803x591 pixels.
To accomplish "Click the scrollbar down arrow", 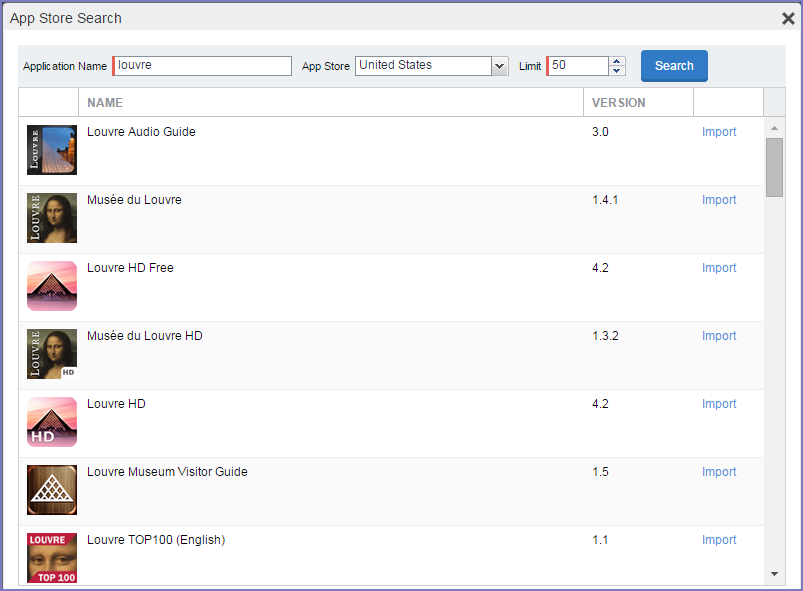I will pyautogui.click(x=774, y=574).
